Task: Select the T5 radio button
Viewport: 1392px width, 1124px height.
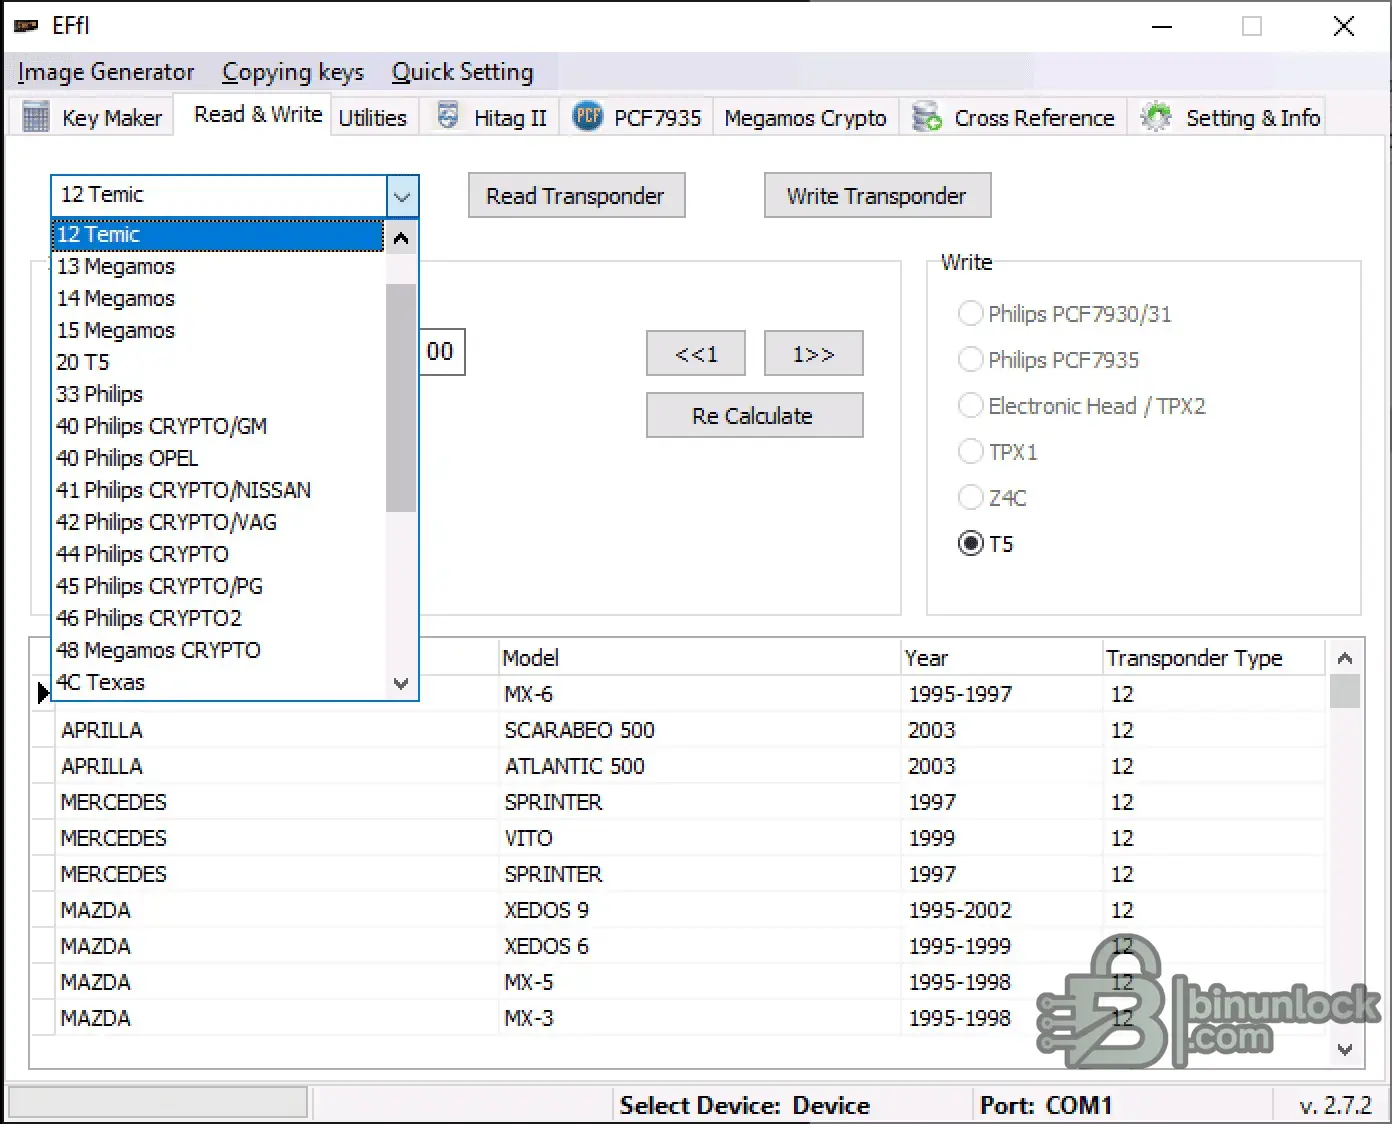Action: click(970, 544)
